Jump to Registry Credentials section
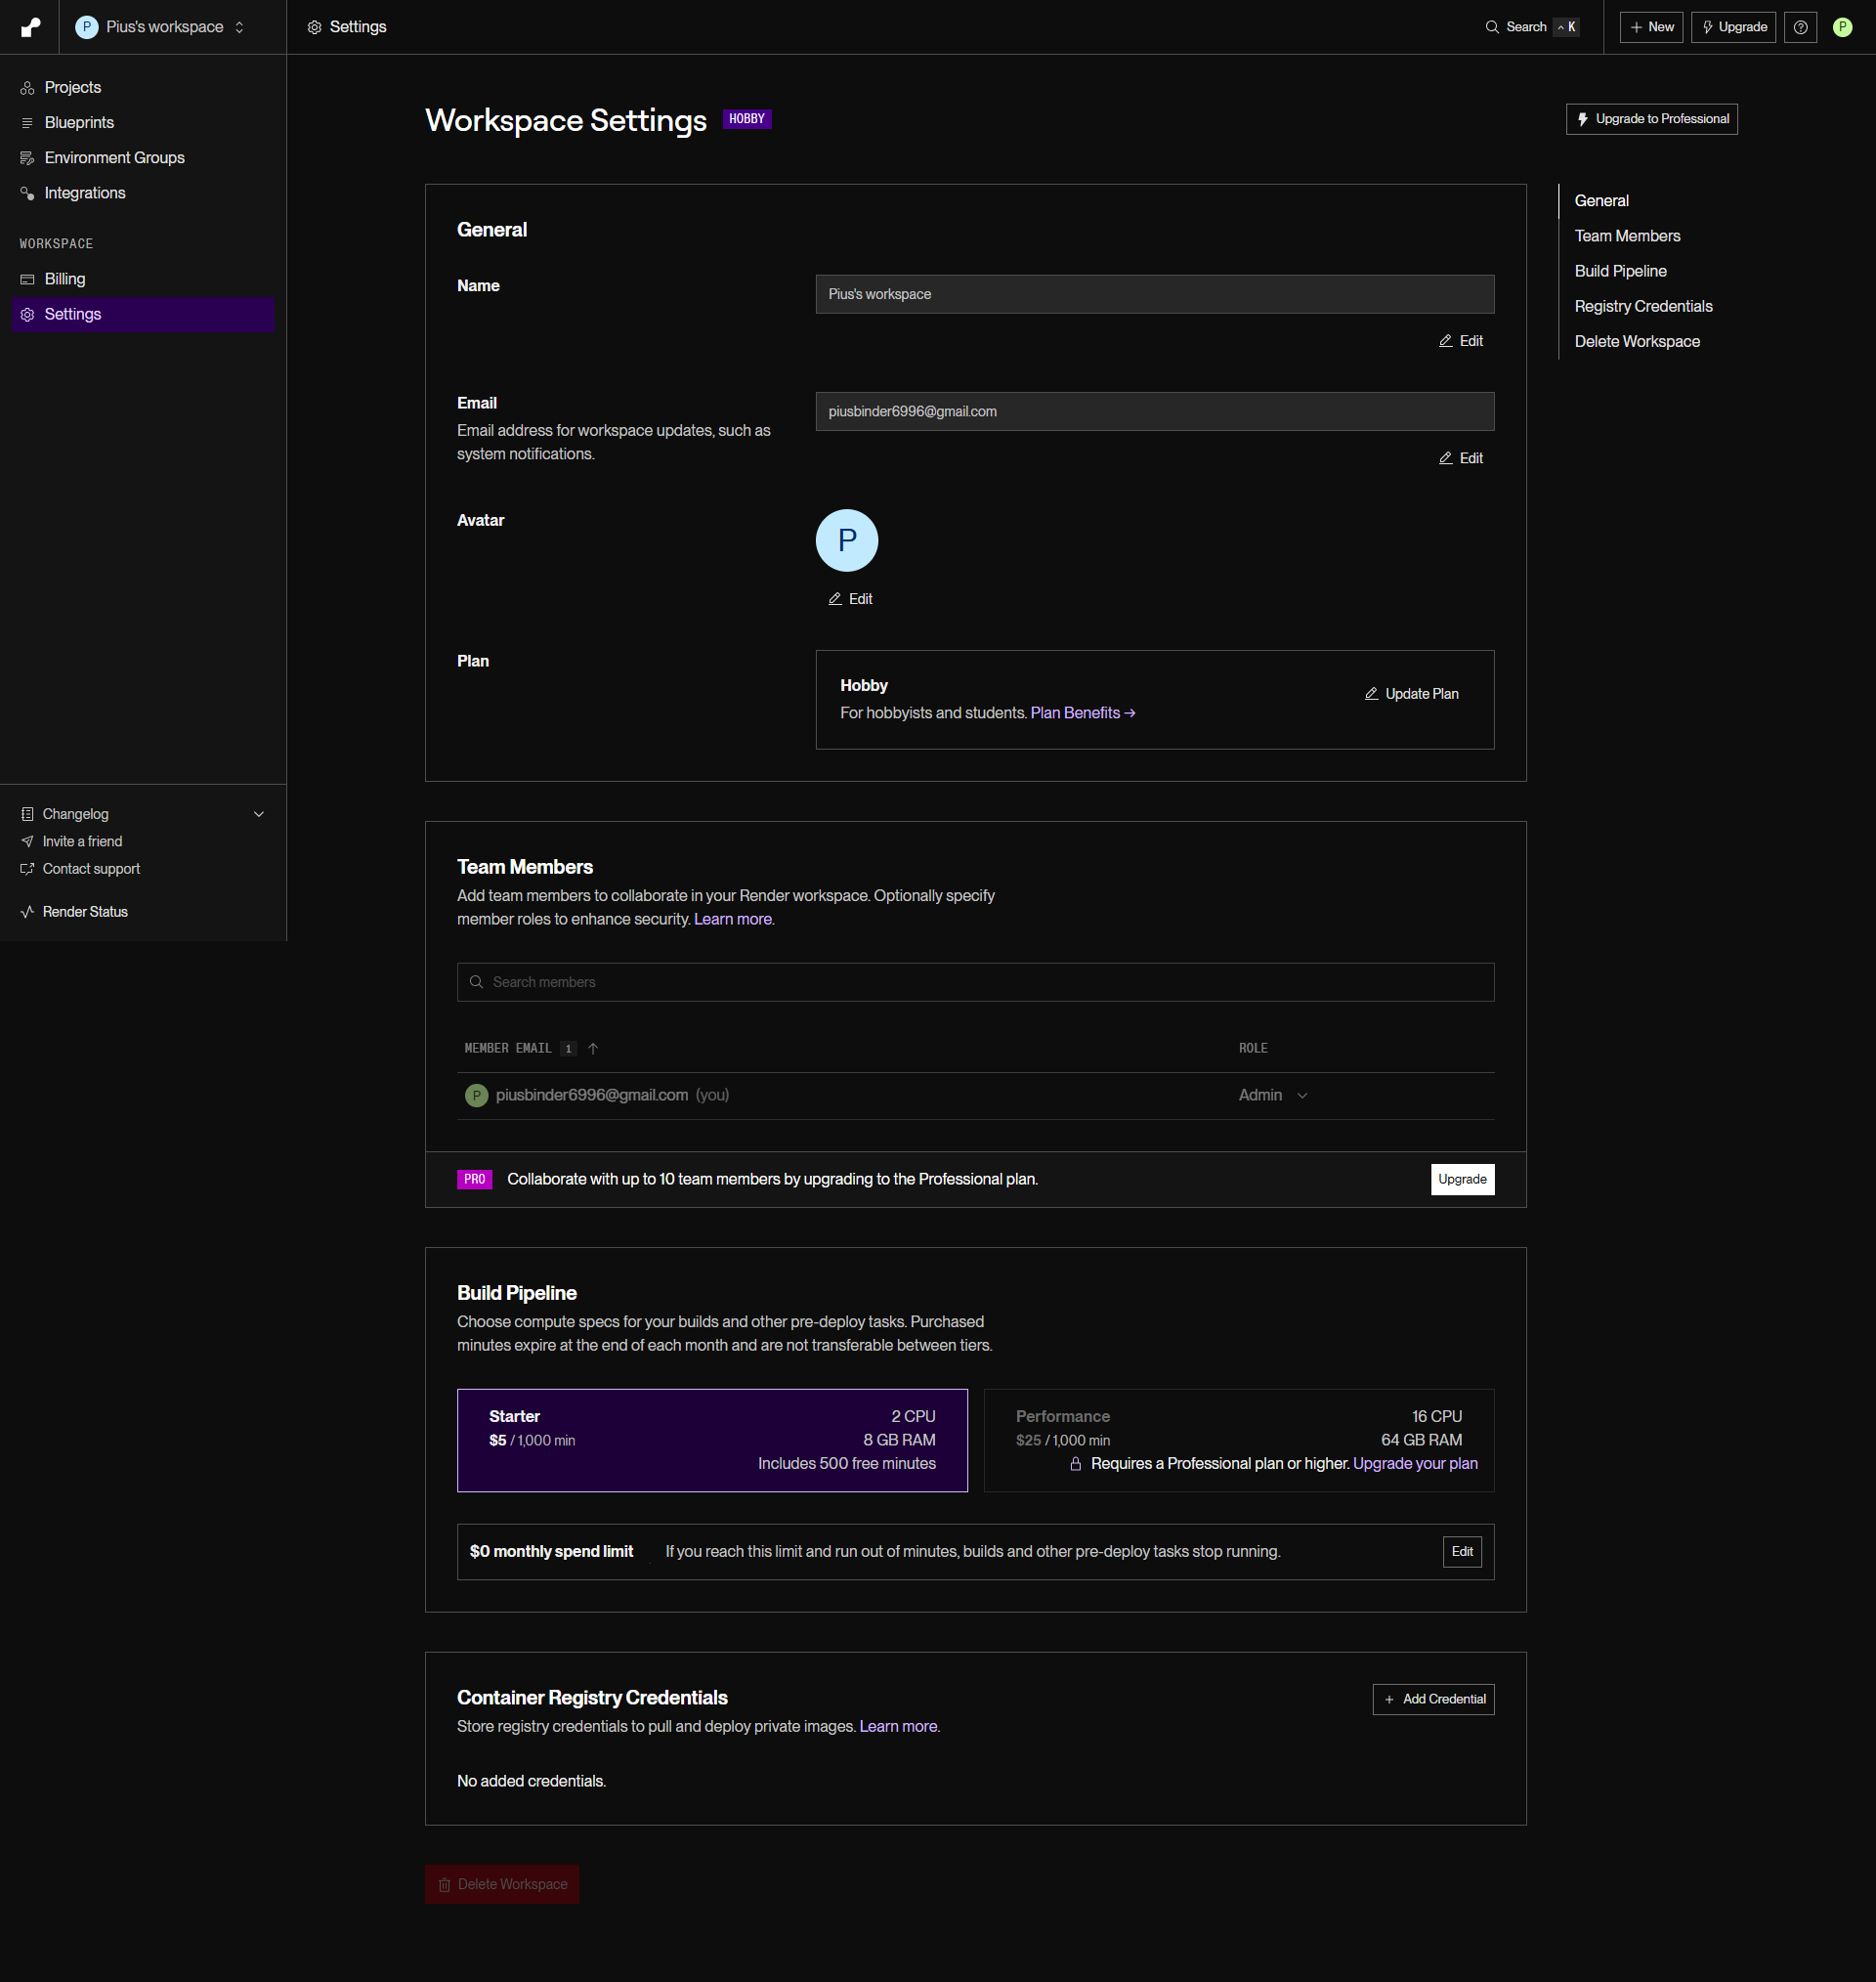This screenshot has width=1876, height=1982. click(1643, 306)
